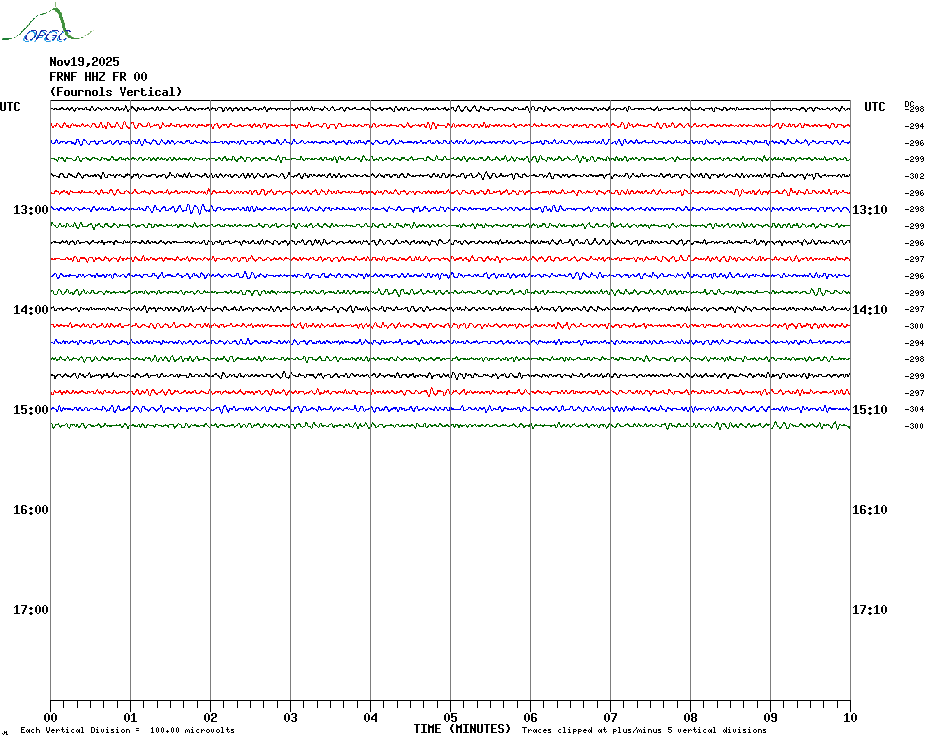Image resolution: width=930 pixels, height=744 pixels.
Task: Click the 17:10 end-time label
Action: (870, 610)
